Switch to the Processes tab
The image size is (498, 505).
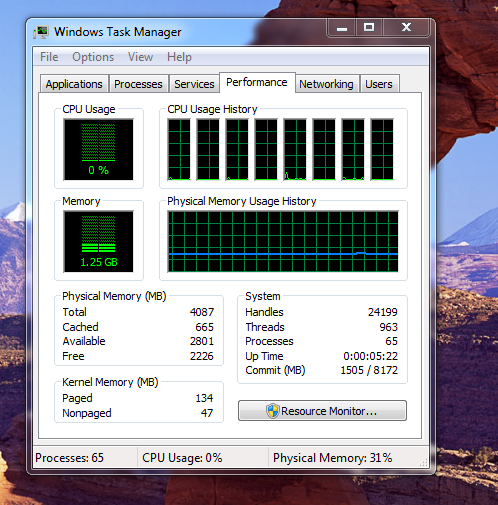click(x=138, y=84)
